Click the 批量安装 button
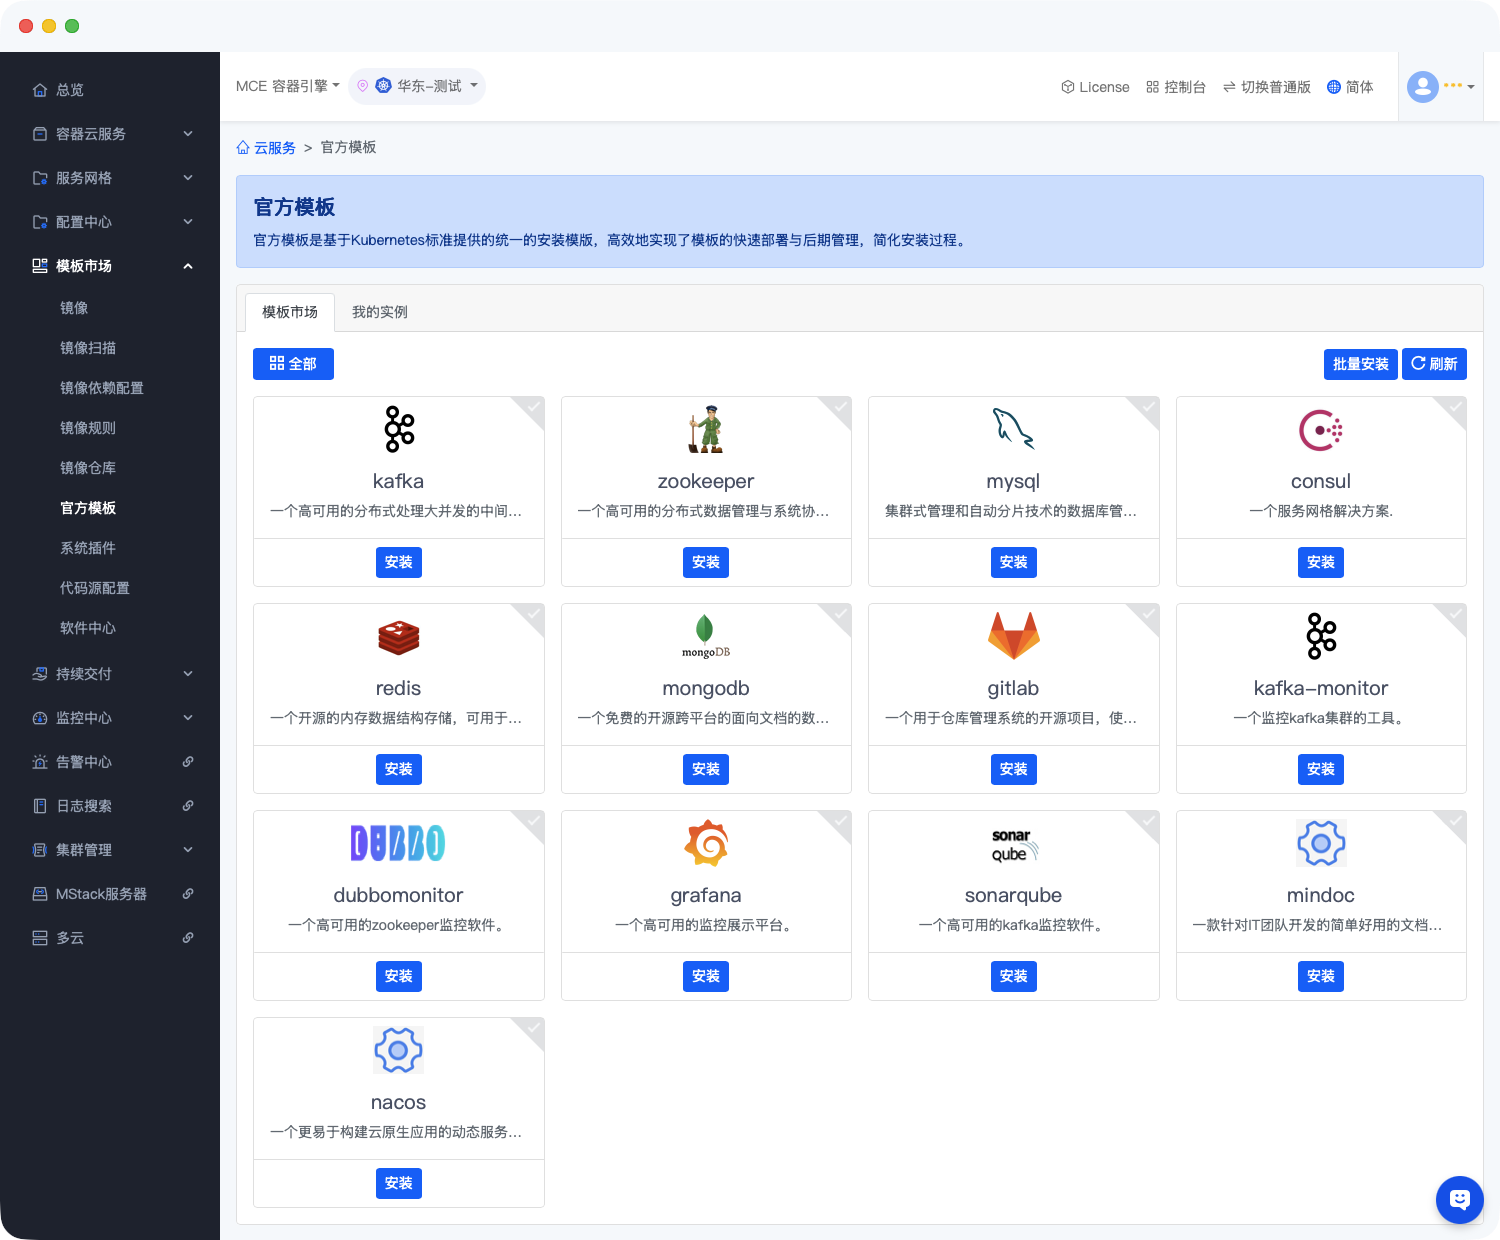The image size is (1500, 1240). (x=1360, y=364)
